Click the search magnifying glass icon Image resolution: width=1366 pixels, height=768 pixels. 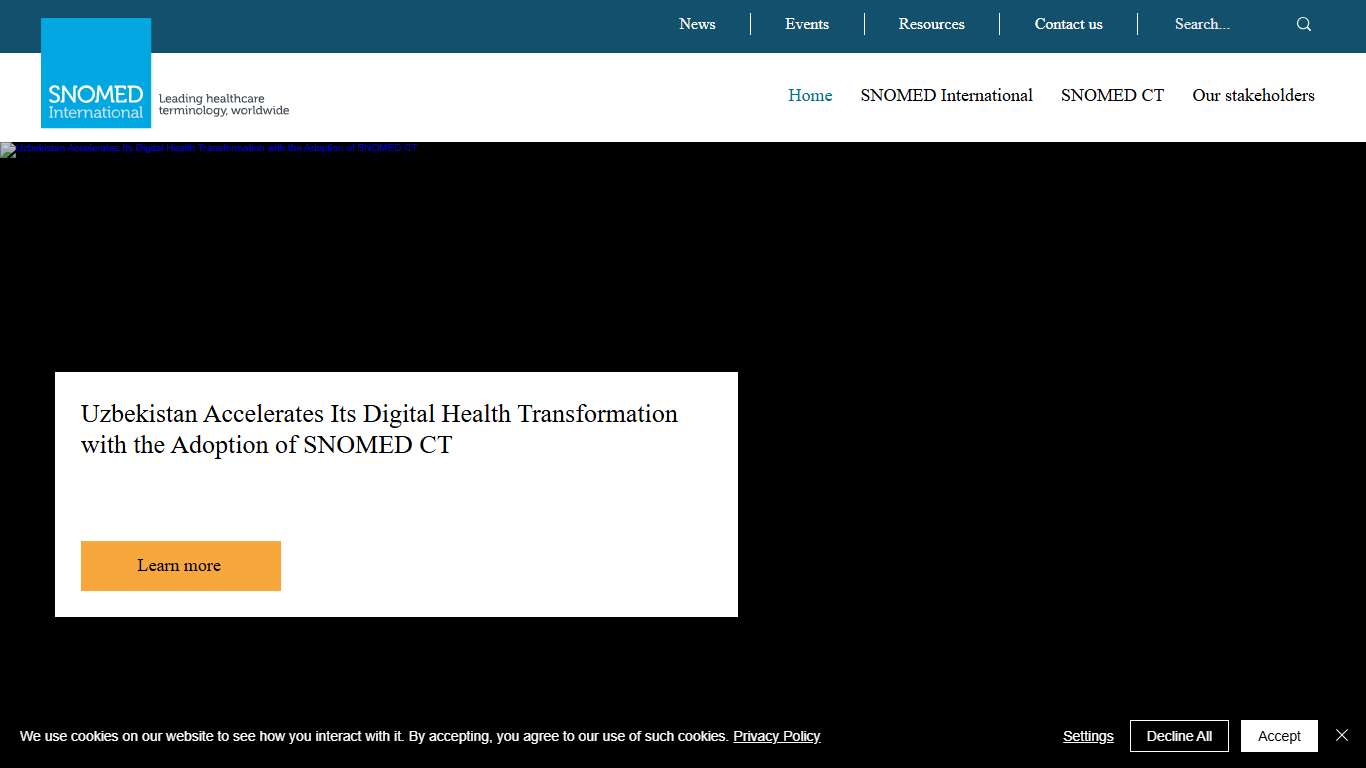[1303, 23]
